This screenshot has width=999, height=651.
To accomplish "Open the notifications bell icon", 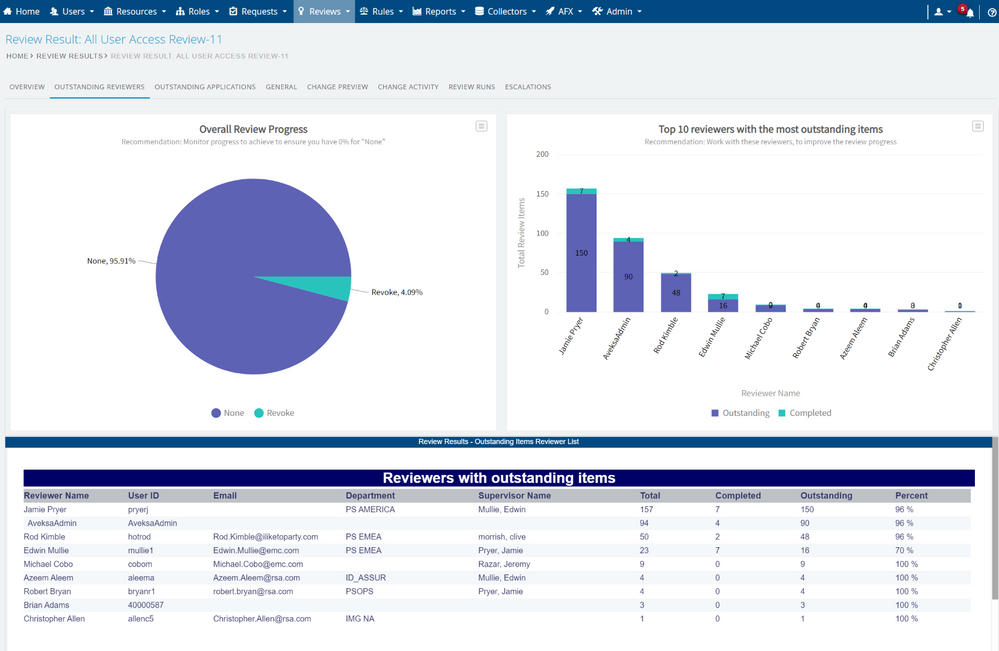I will (969, 12).
